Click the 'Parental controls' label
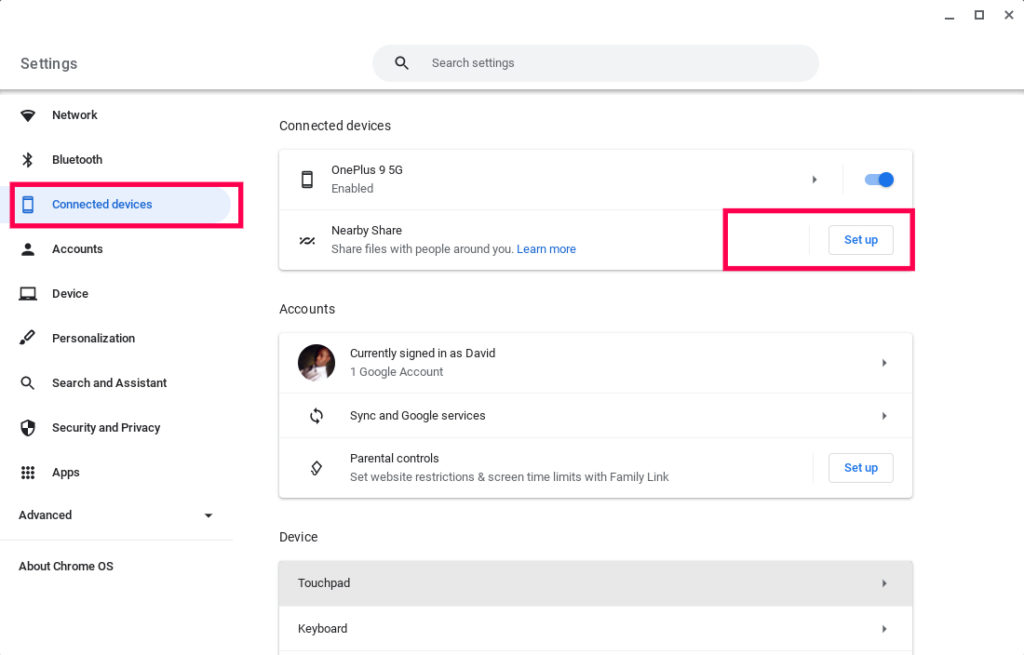This screenshot has width=1024, height=655. coord(394,458)
